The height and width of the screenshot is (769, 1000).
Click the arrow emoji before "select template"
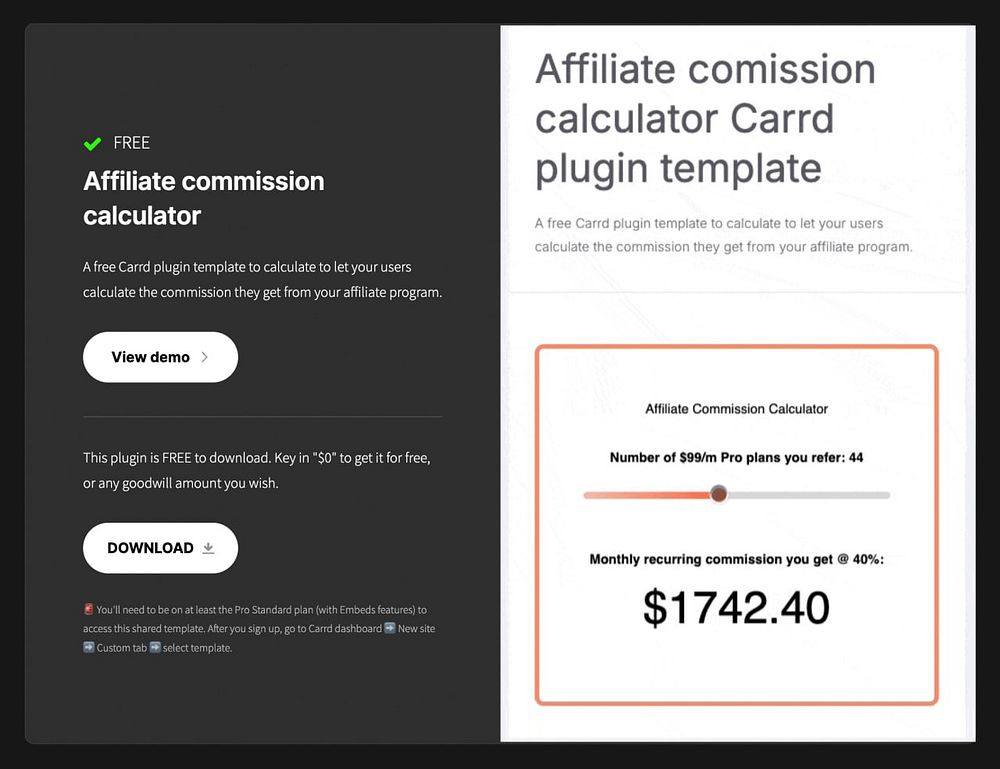click(x=155, y=648)
